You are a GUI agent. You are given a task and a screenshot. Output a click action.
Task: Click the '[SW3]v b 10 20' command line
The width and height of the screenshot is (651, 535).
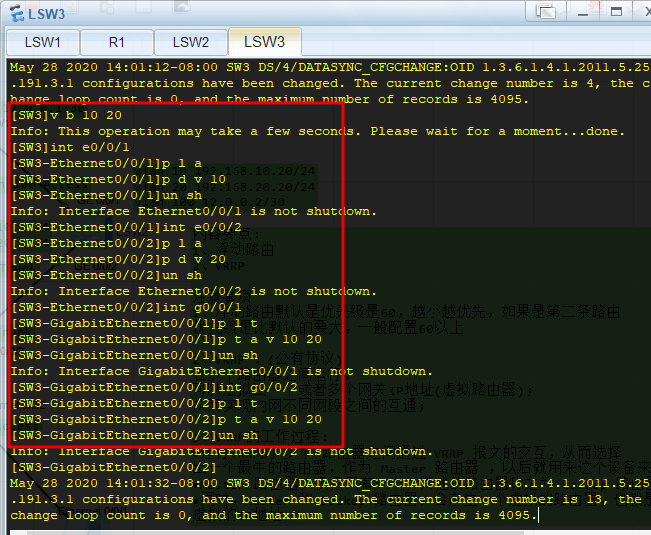(66, 115)
